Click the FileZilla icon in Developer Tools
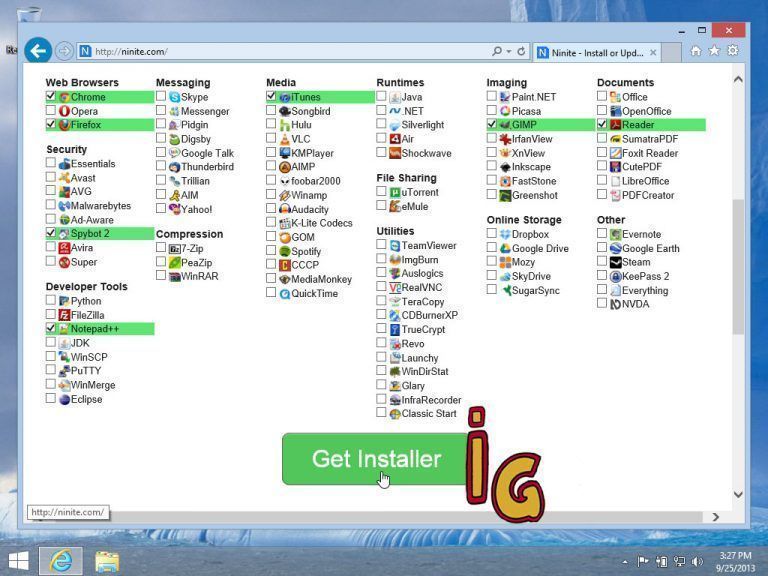This screenshot has width=768, height=576. (64, 315)
